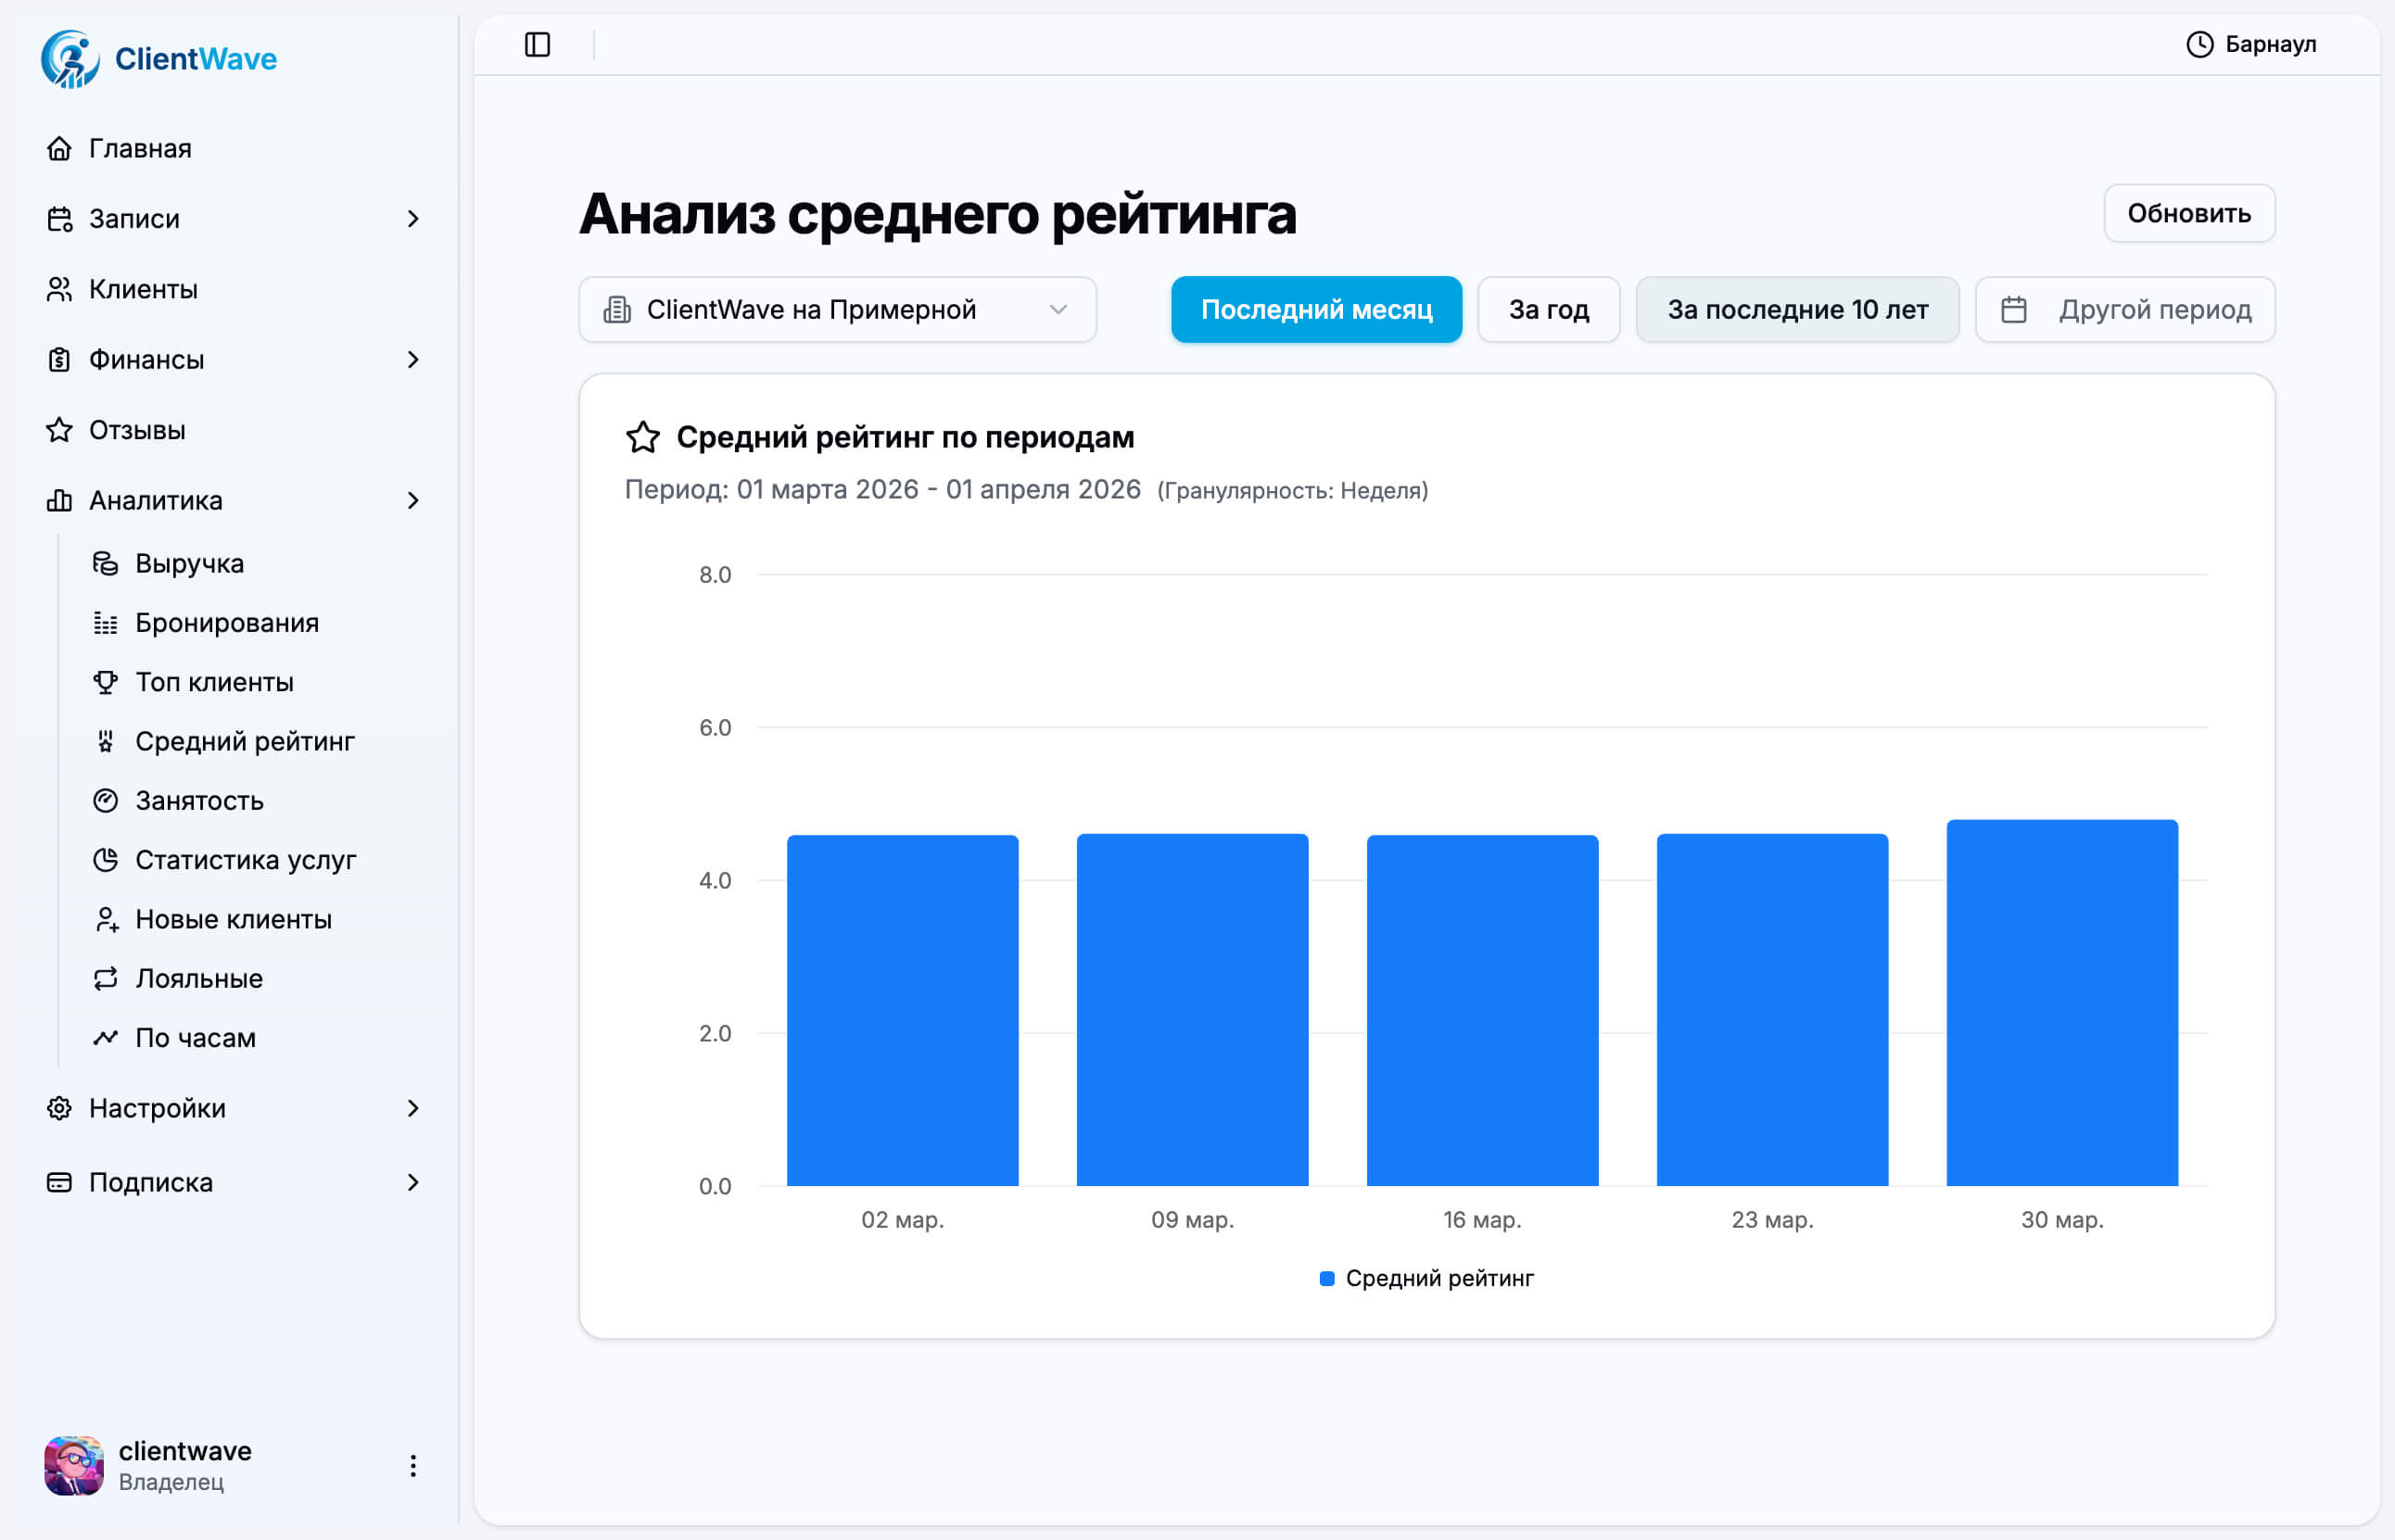2395x1540 pixels.
Task: Expand the Финансы section chevron
Action: (x=413, y=360)
